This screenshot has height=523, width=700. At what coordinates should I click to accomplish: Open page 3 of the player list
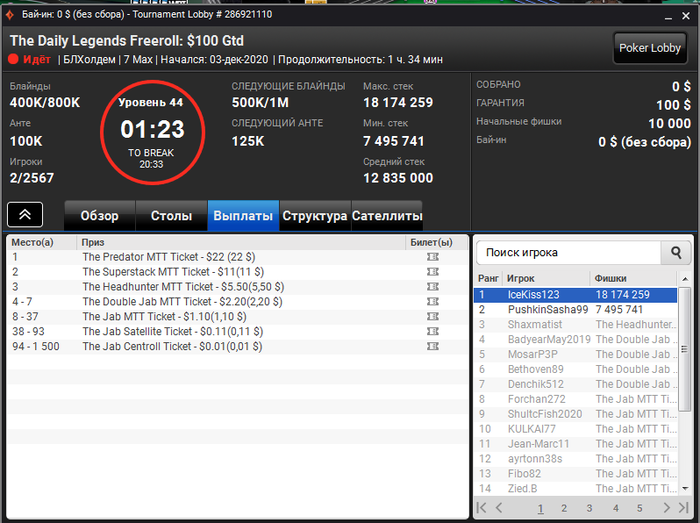[589, 508]
